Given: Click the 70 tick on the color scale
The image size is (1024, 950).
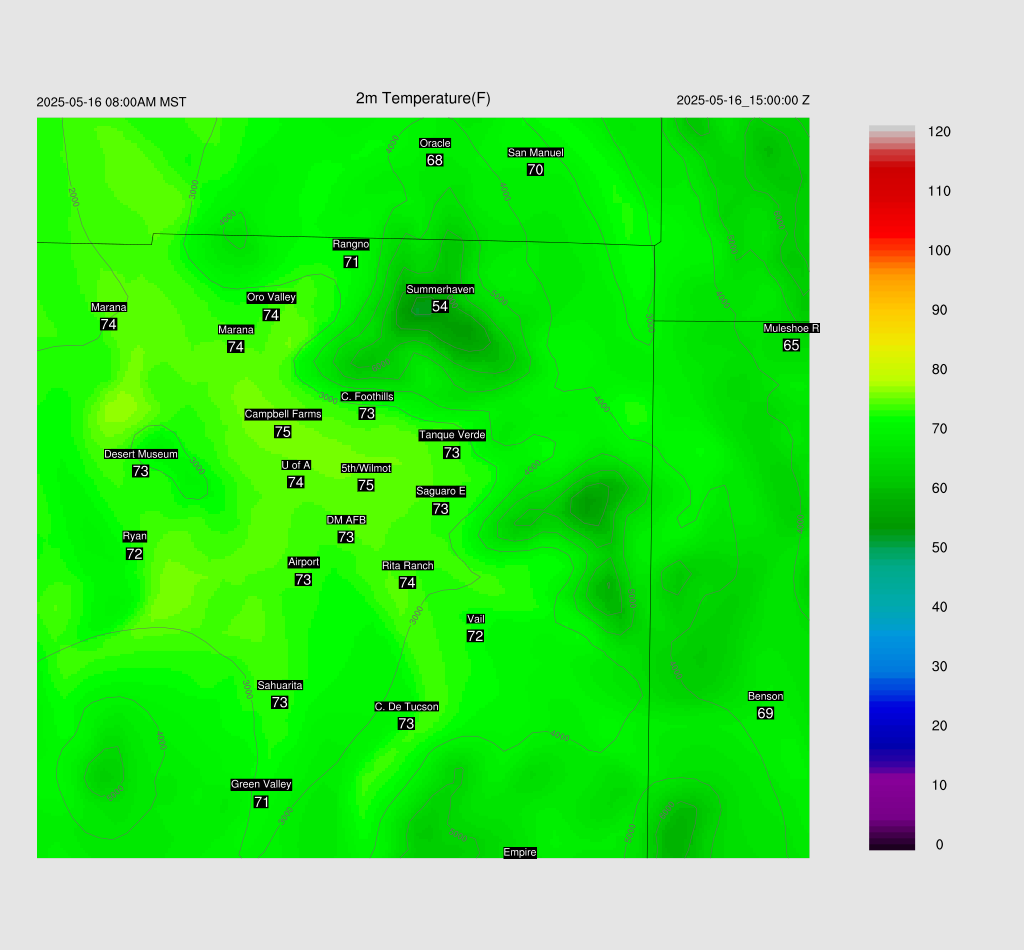Looking at the screenshot, I should coord(939,428).
